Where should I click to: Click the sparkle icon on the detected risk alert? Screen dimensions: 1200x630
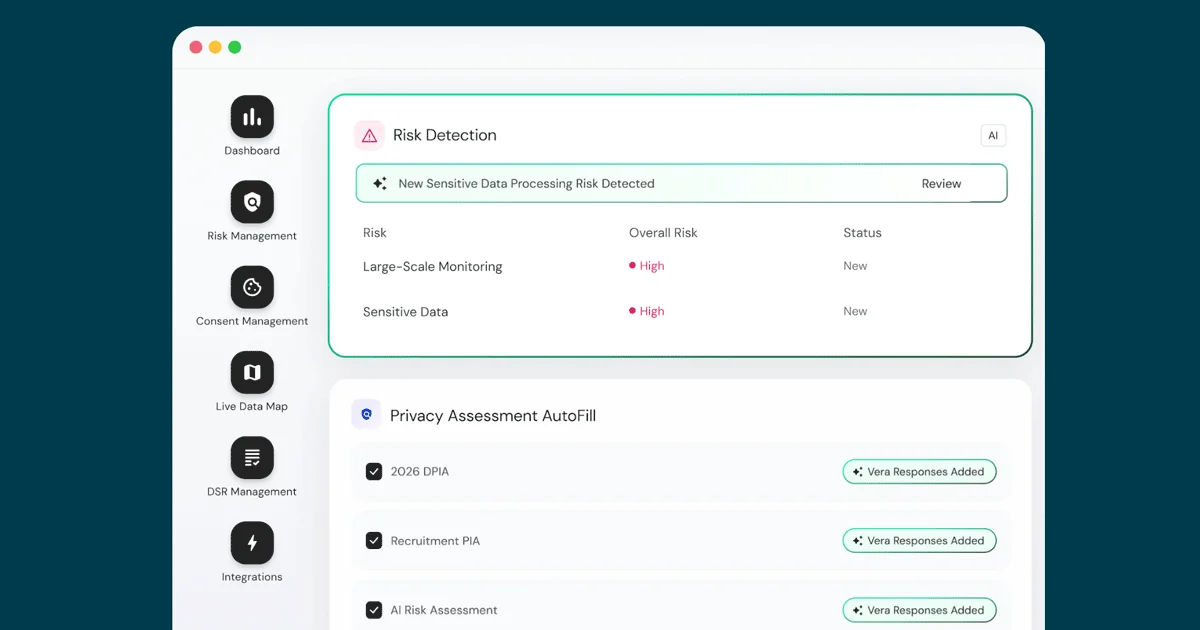(378, 183)
